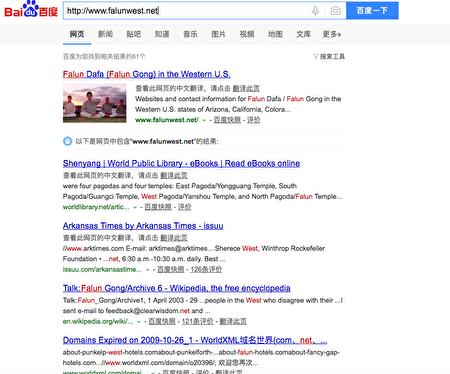Screen dimensions: 450x374
Task: Expand dropdown arrow next to issuu.com URL
Action: (147, 270)
